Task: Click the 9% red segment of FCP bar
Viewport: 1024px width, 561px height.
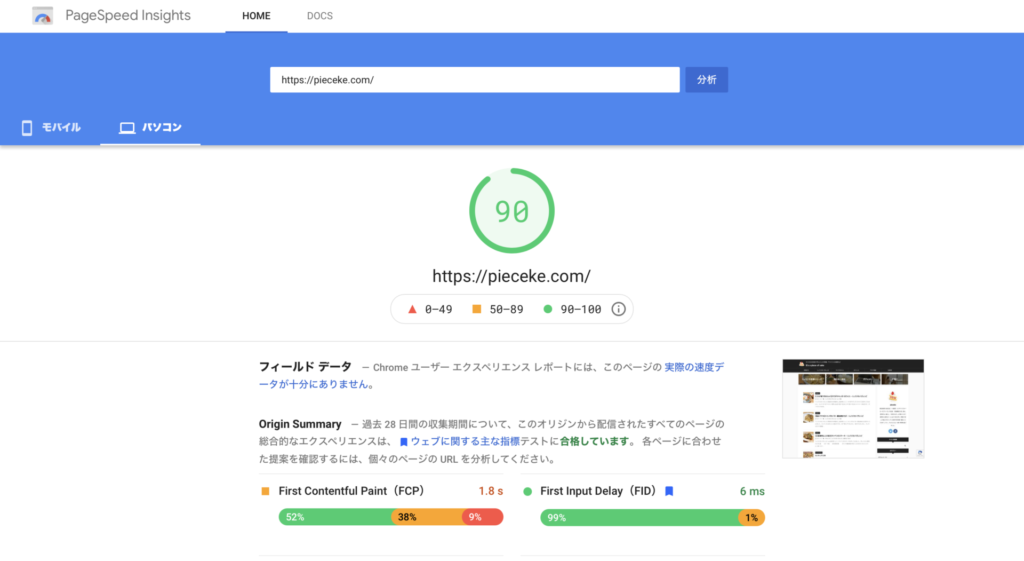Action: coord(483,517)
